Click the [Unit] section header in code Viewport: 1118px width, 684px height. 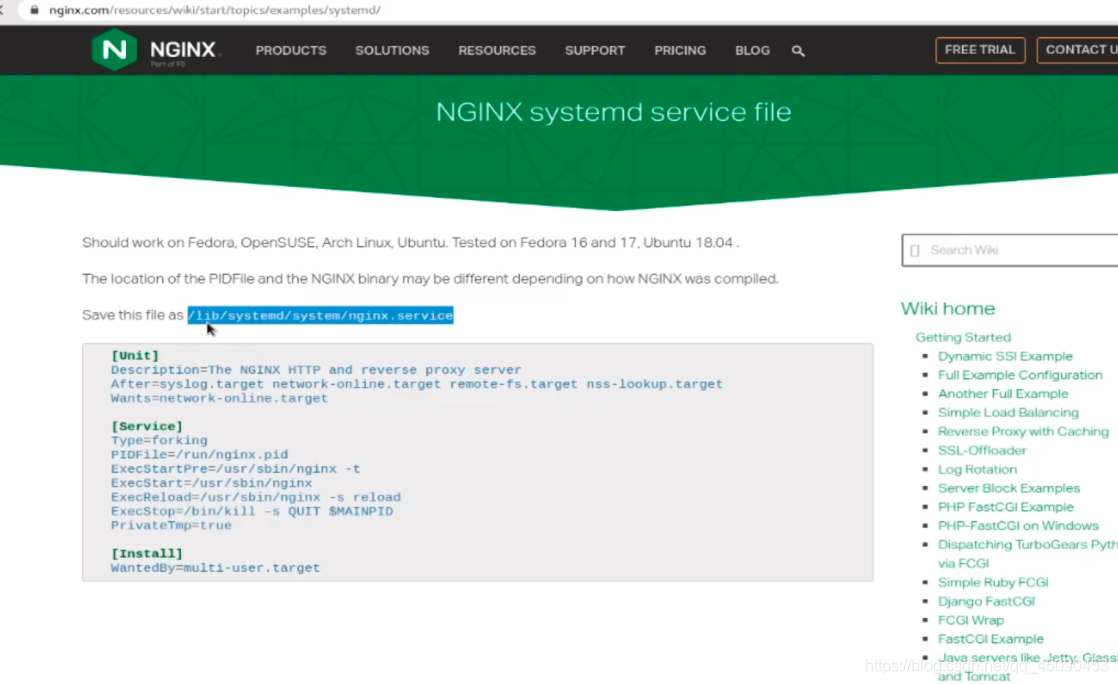pyautogui.click(x=135, y=355)
